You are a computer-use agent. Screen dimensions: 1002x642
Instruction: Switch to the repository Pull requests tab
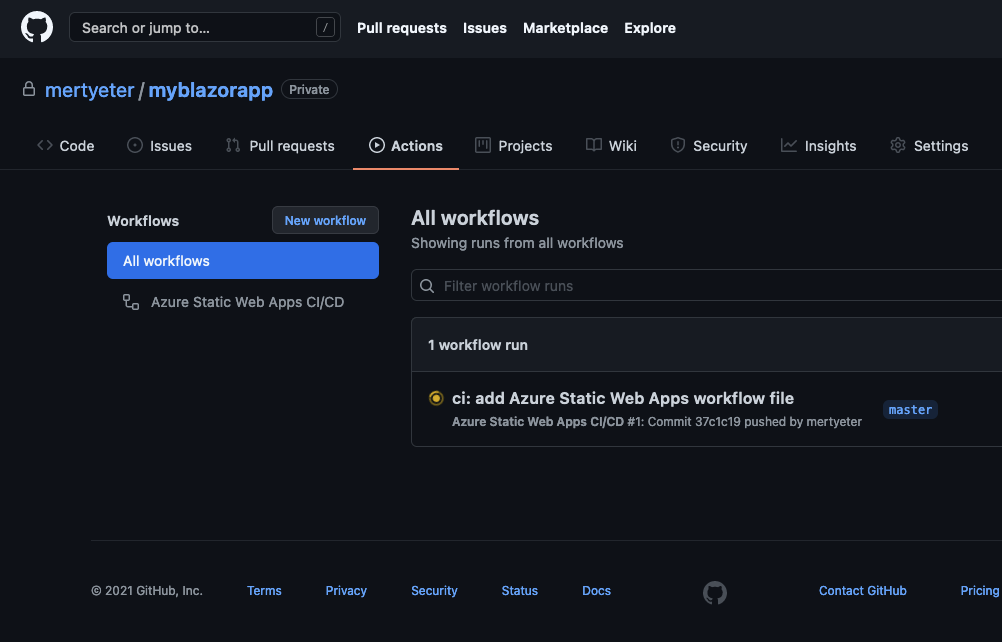click(280, 146)
